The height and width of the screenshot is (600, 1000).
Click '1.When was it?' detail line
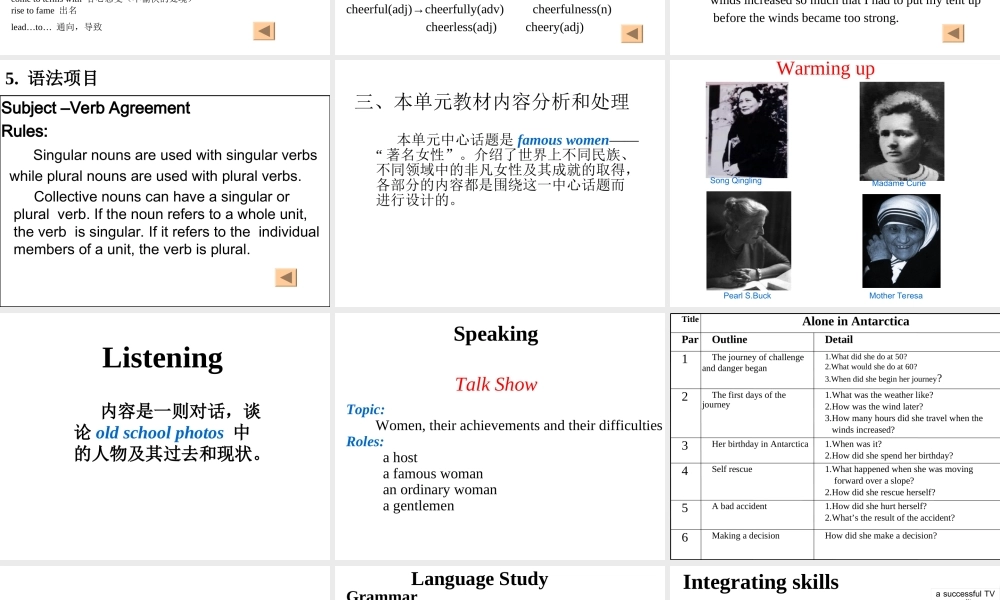(853, 444)
